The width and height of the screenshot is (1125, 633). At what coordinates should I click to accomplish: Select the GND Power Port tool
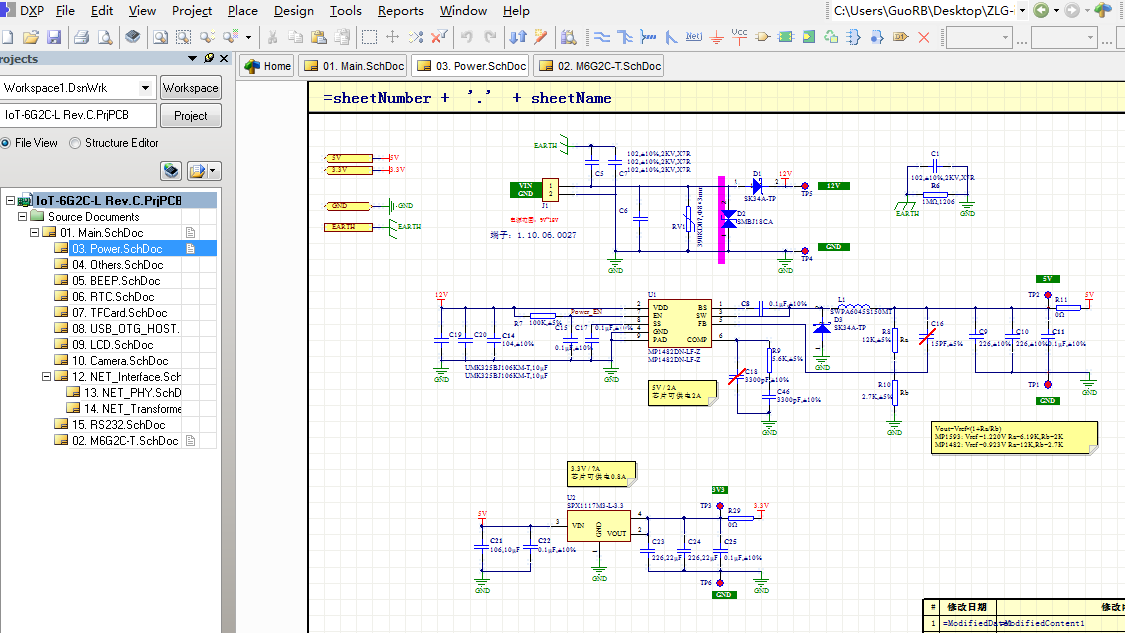coord(716,37)
